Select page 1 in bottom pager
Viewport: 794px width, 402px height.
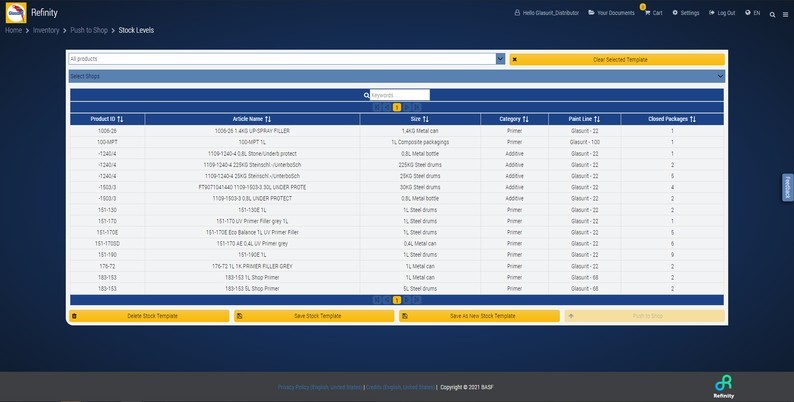click(x=397, y=300)
